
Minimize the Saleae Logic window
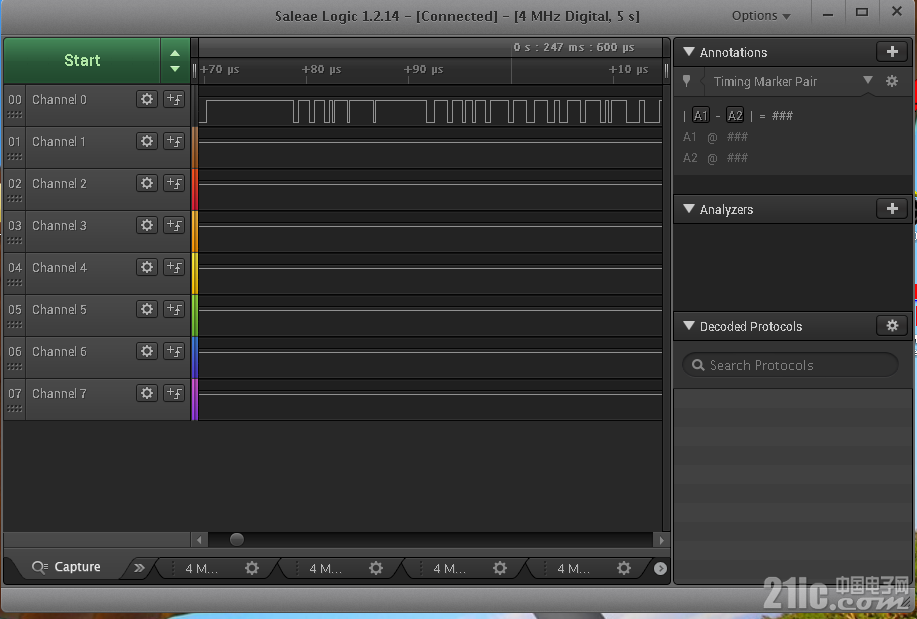[x=828, y=15]
